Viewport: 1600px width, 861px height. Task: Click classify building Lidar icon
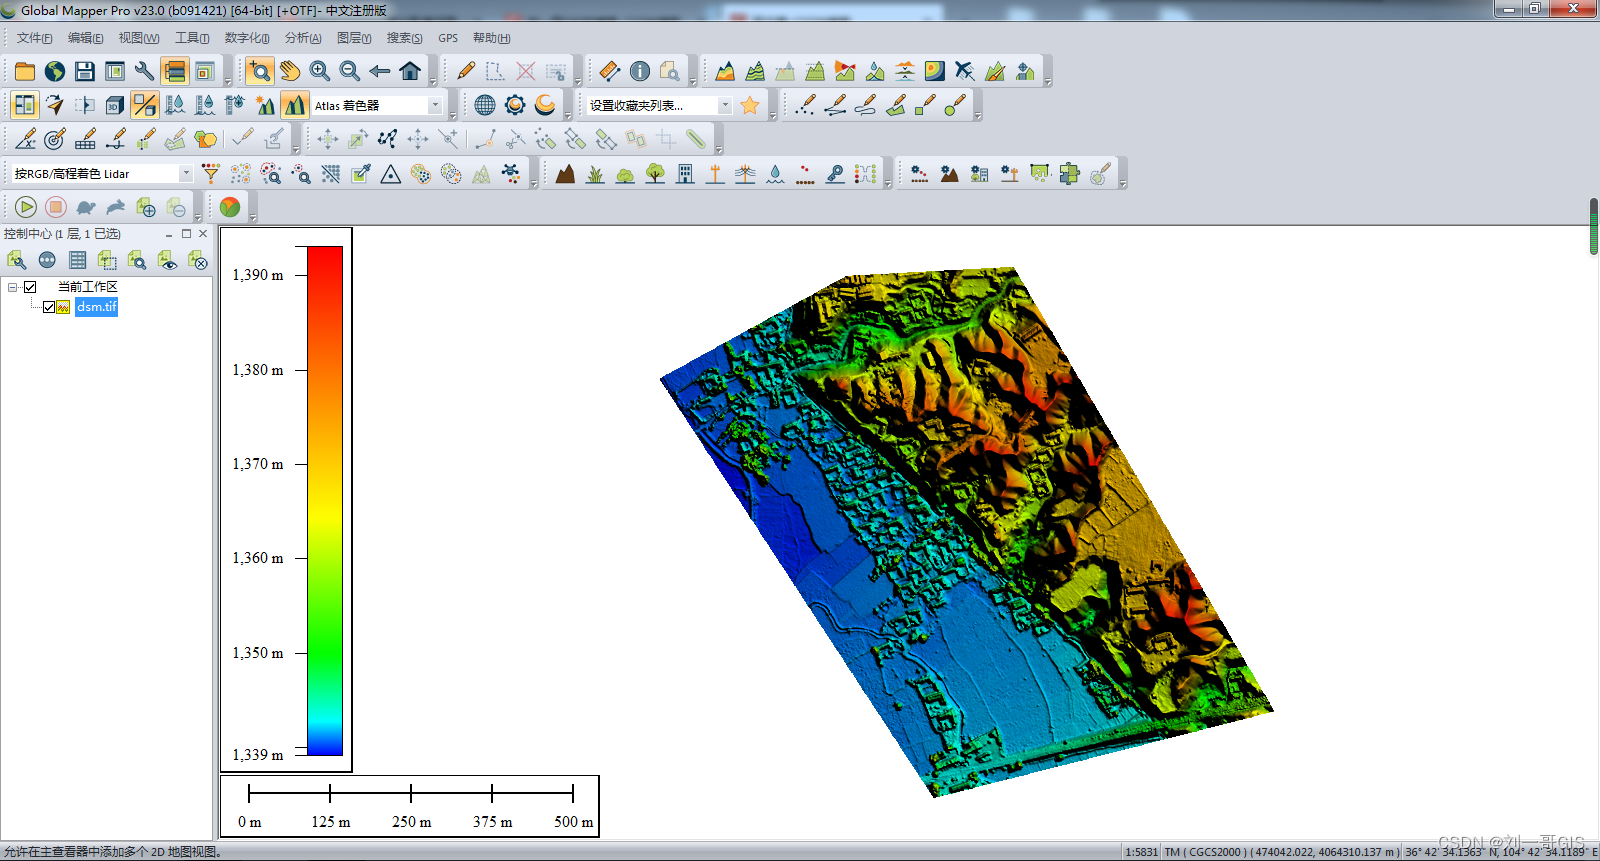(685, 174)
